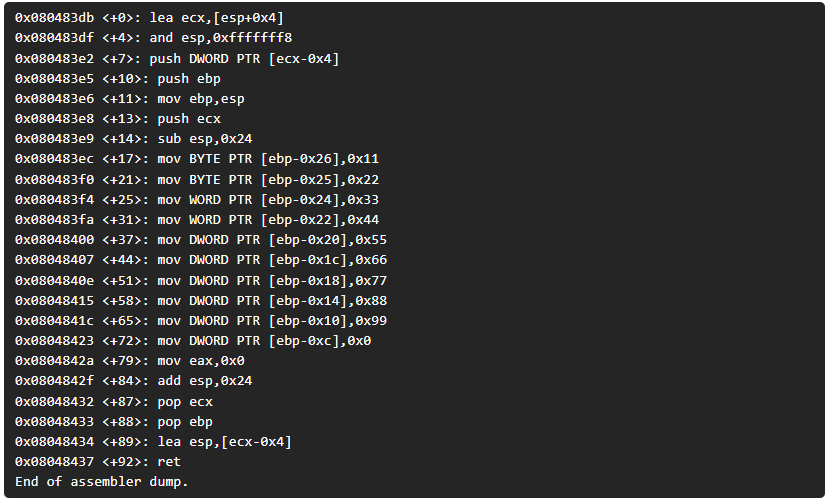Click the lea ecx,[esp+0x4] instruction line

click(149, 18)
